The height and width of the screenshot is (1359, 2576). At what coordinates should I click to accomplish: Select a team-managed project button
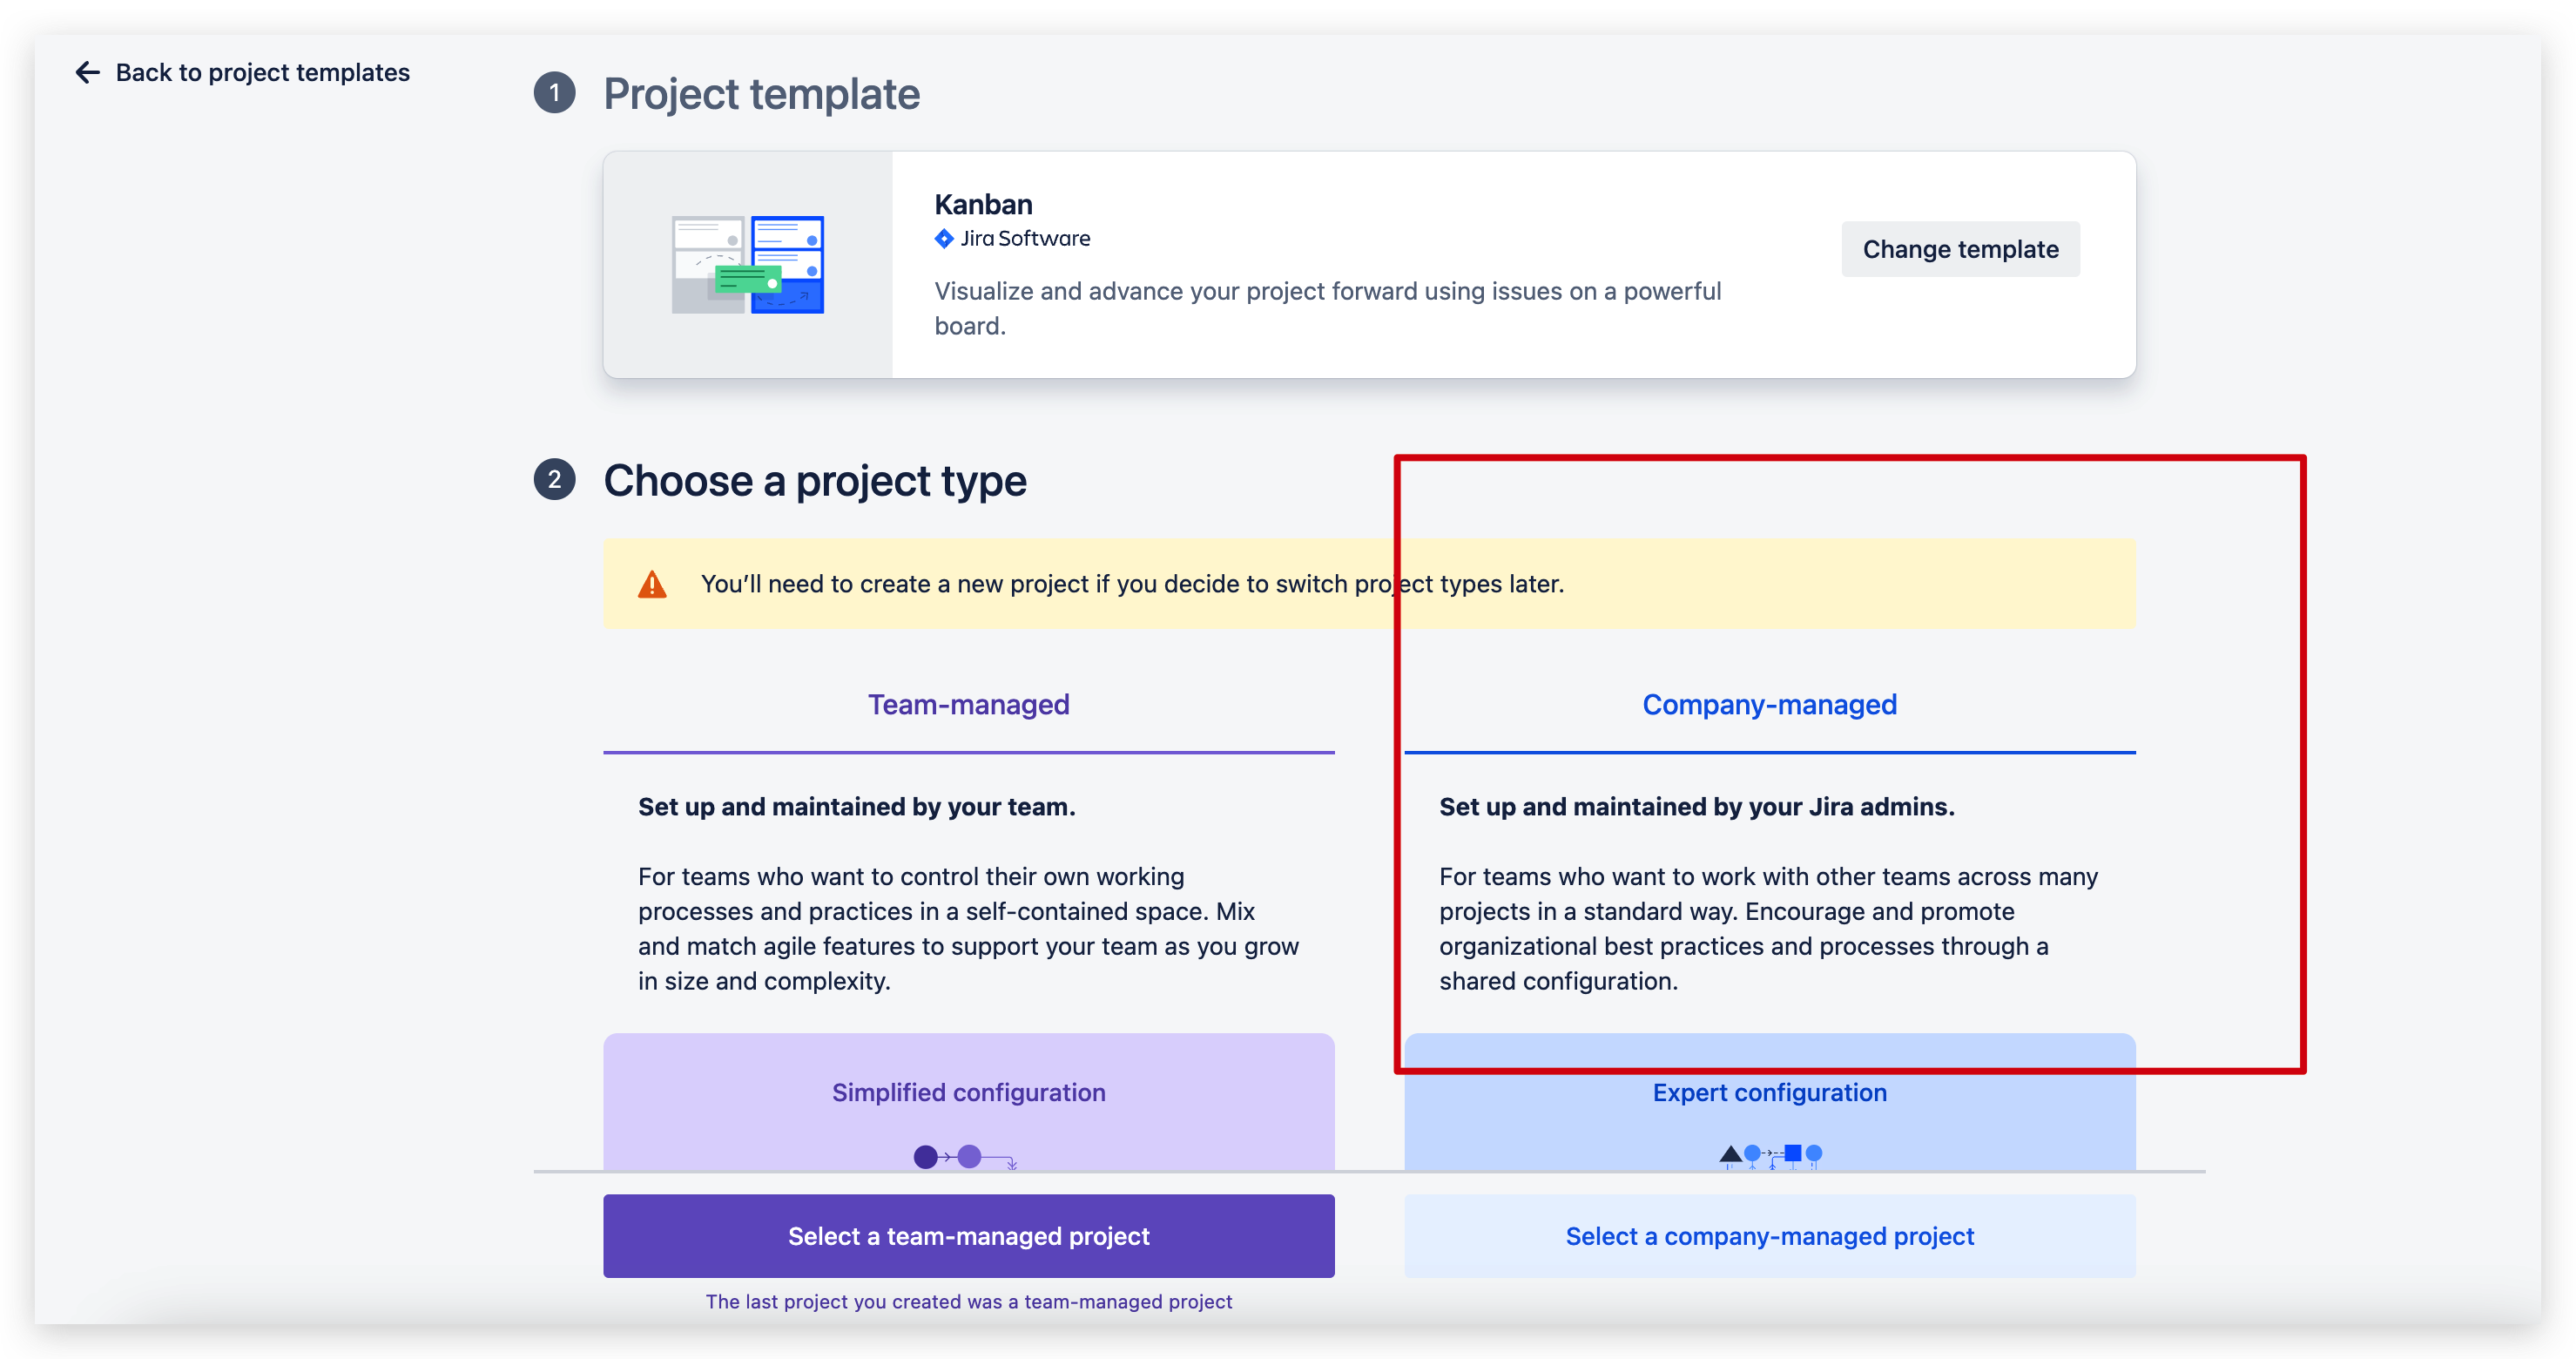(968, 1236)
